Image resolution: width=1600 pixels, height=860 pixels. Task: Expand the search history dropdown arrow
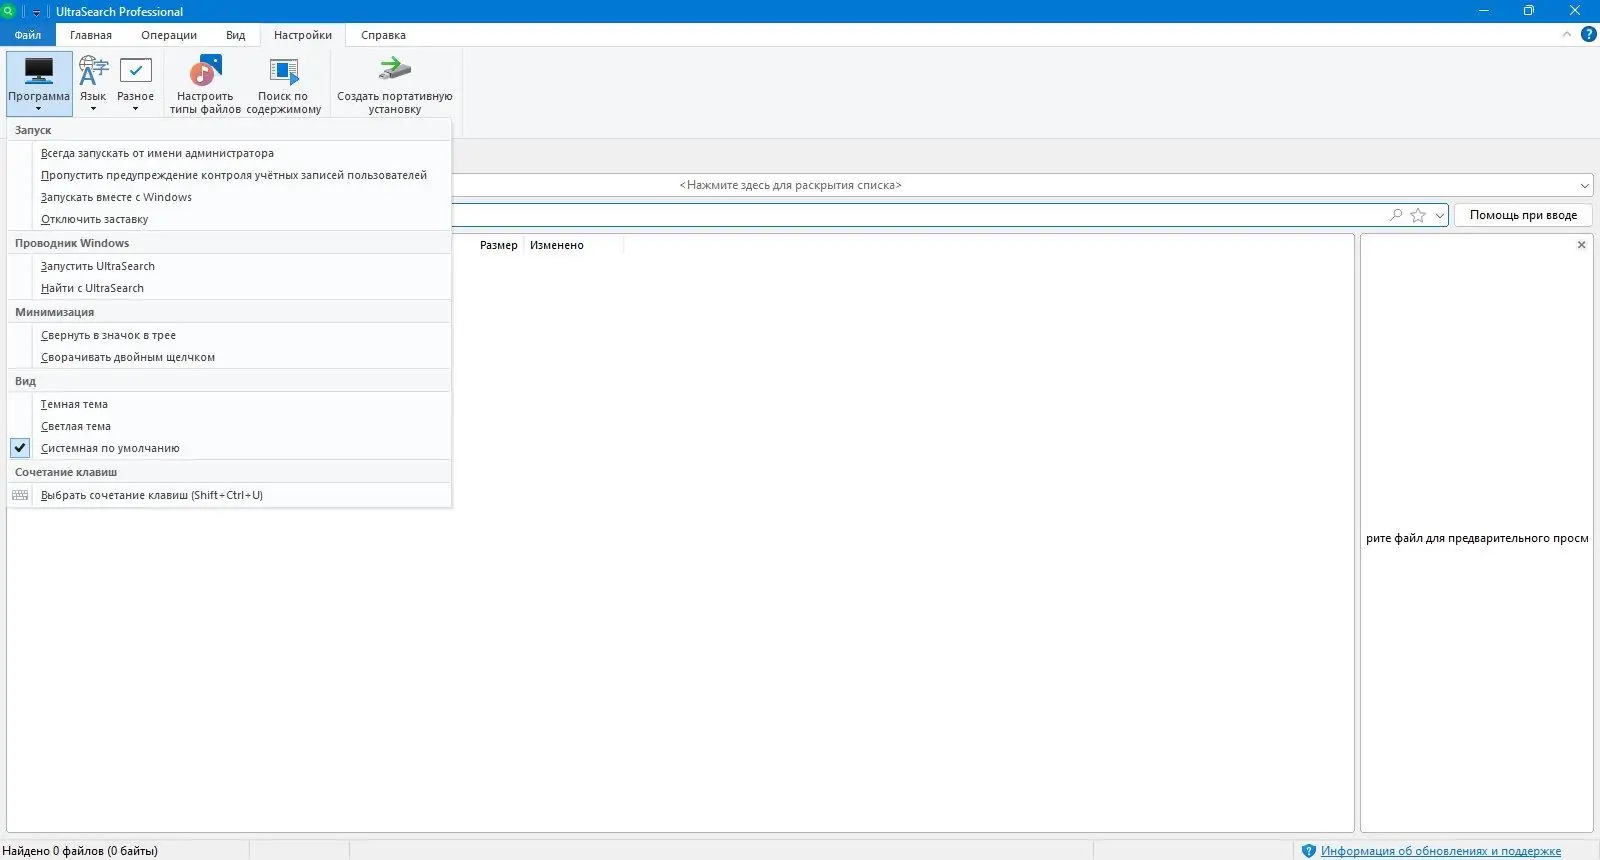click(x=1440, y=215)
